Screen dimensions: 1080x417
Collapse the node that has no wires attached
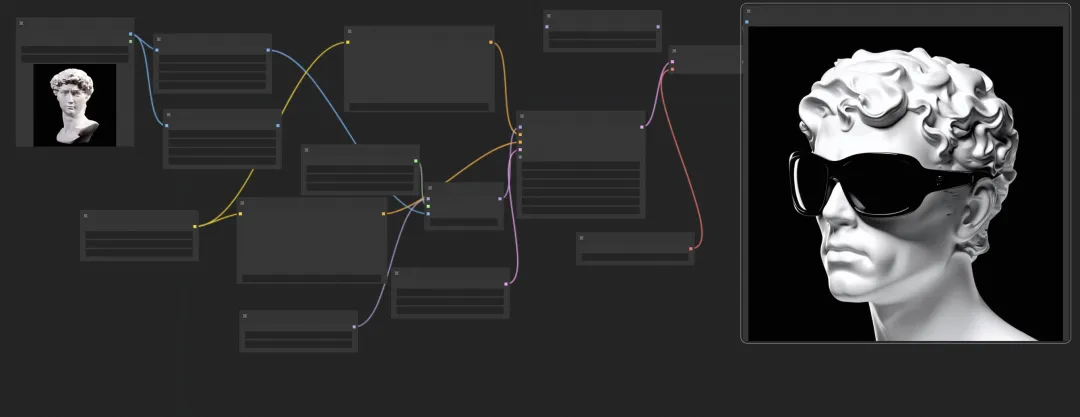(548, 15)
